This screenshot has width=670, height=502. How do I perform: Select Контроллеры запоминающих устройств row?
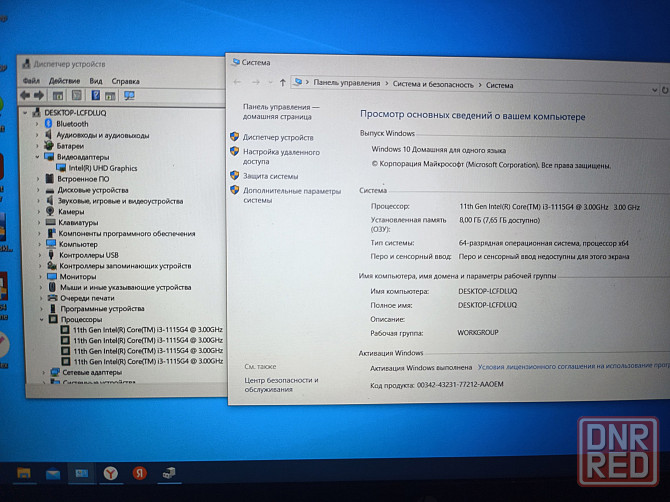pyautogui.click(x=125, y=266)
